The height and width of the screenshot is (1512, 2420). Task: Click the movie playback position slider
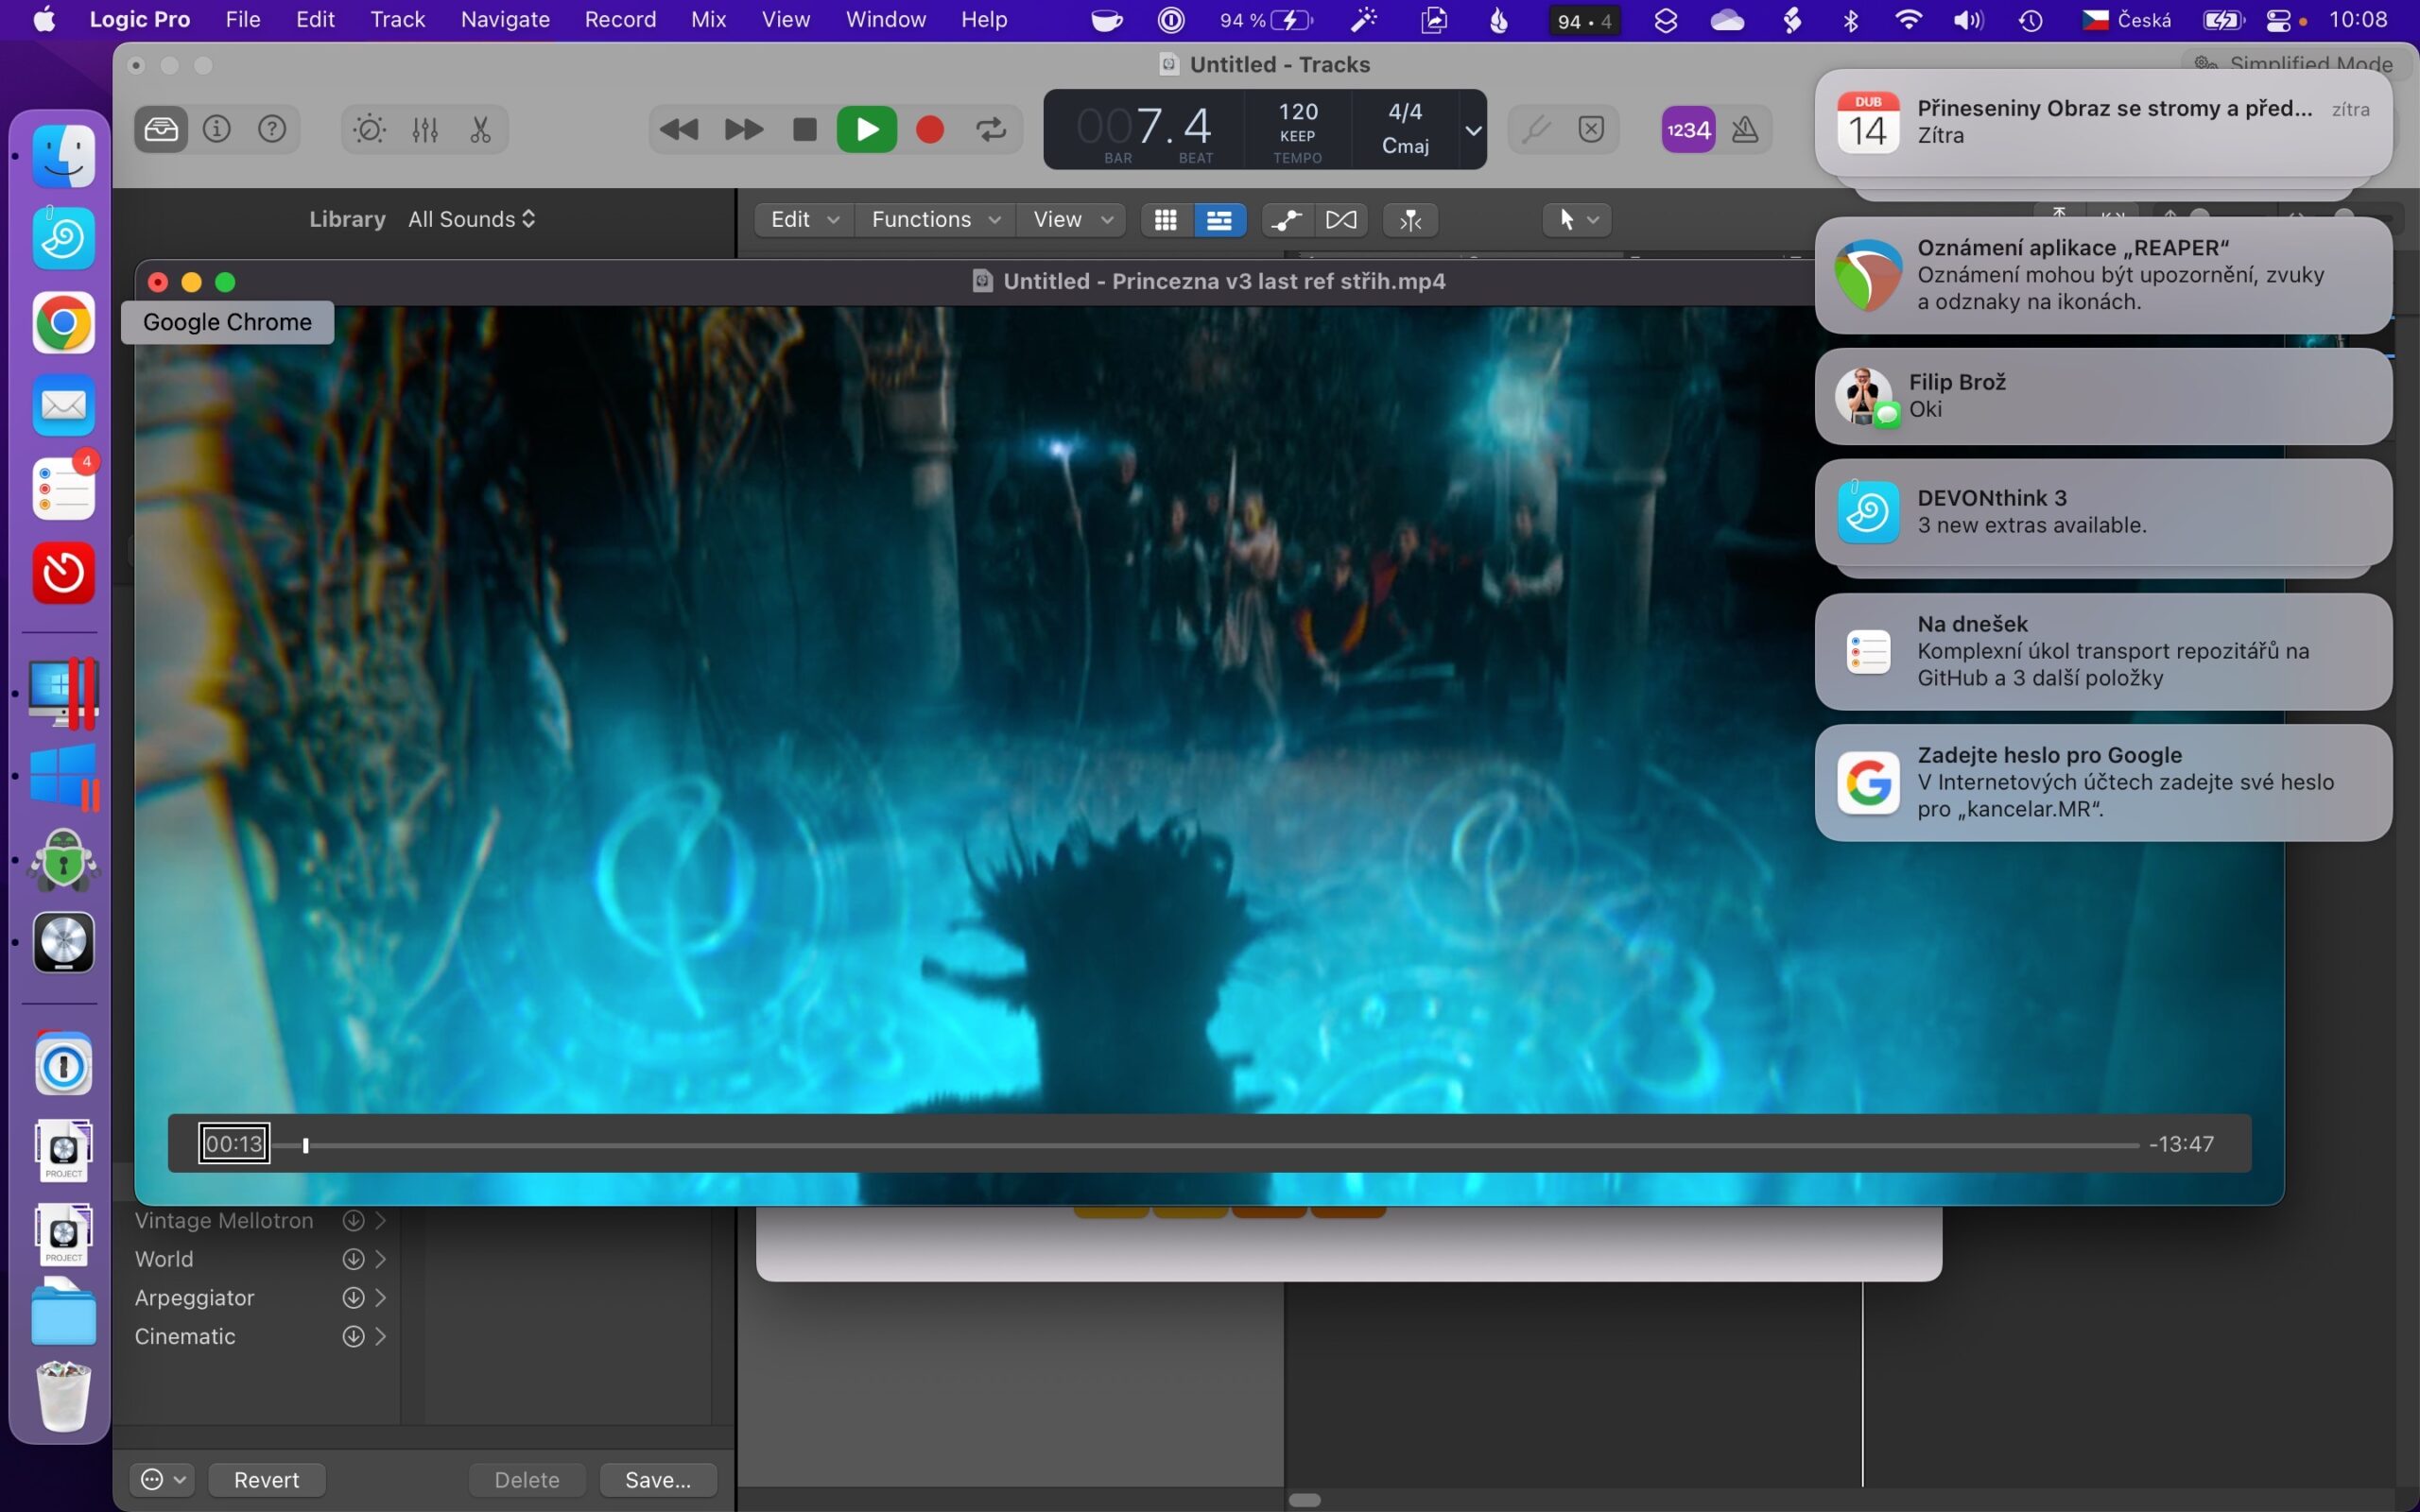tap(306, 1145)
